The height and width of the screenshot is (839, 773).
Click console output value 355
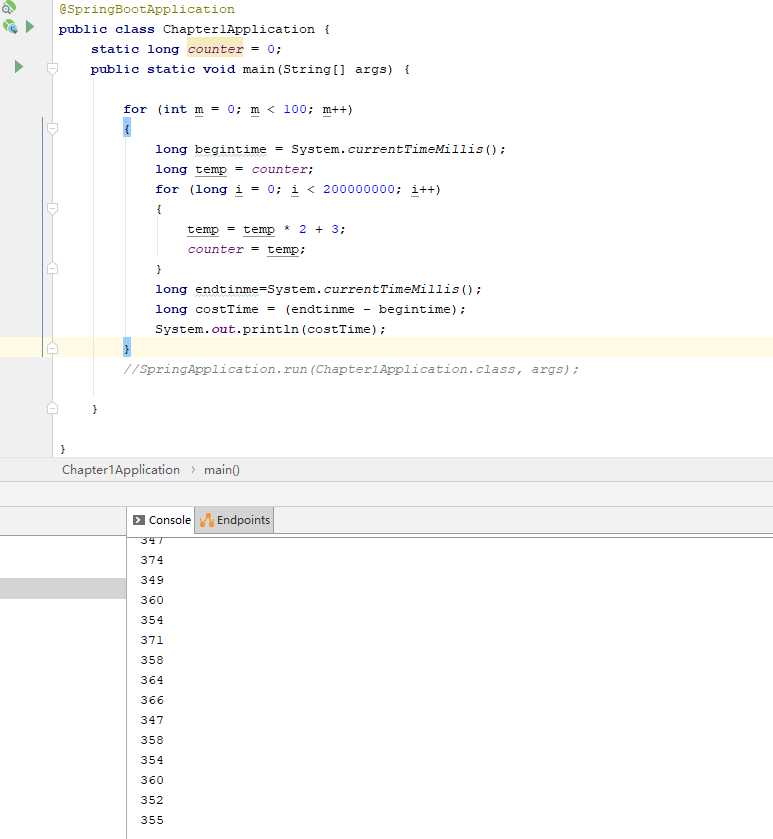click(x=152, y=820)
